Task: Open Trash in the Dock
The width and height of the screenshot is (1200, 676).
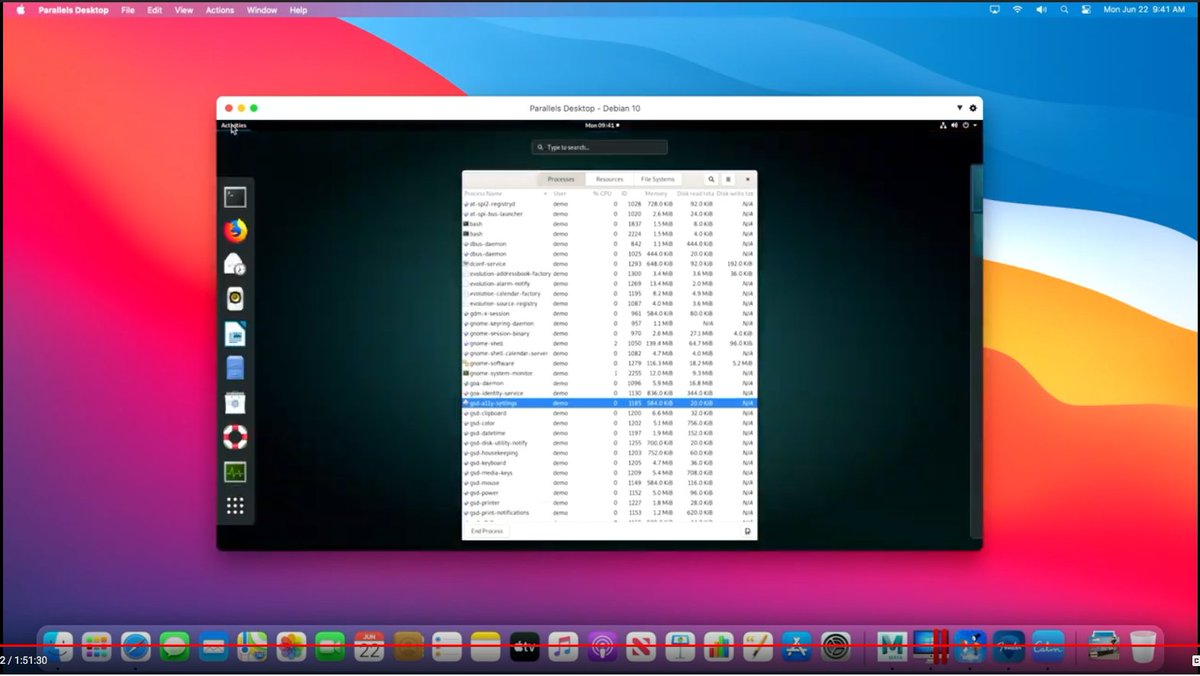Action: 1143,646
